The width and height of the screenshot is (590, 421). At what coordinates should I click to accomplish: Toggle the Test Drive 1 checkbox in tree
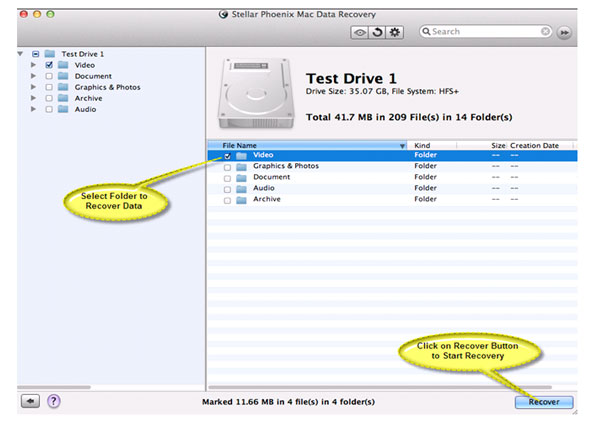[35, 54]
